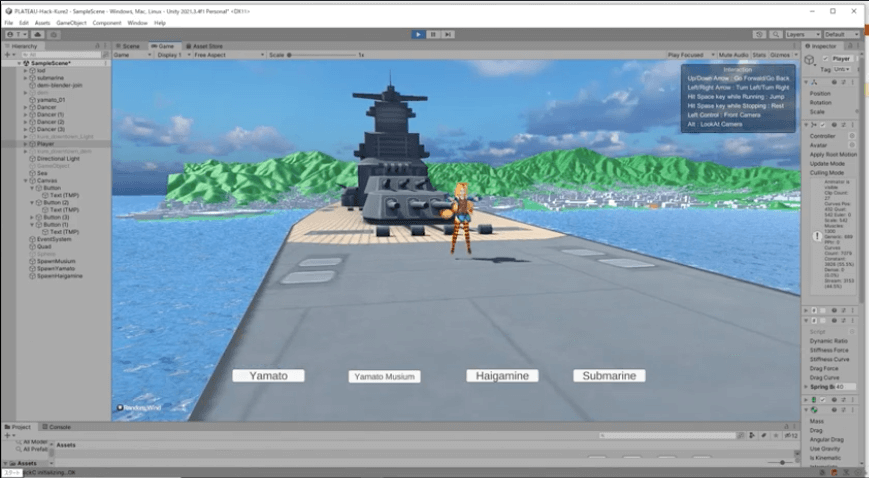Select Directional Light in Hierarchy
The height and width of the screenshot is (478, 869).
point(58,159)
